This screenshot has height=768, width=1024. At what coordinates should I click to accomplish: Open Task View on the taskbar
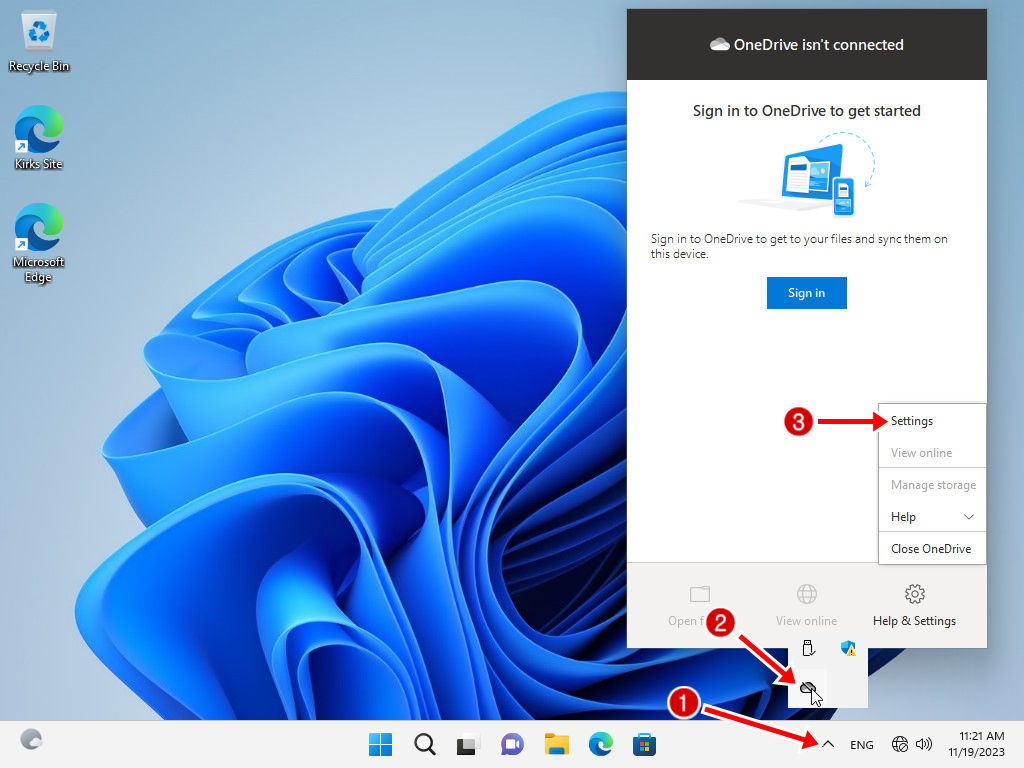[468, 744]
